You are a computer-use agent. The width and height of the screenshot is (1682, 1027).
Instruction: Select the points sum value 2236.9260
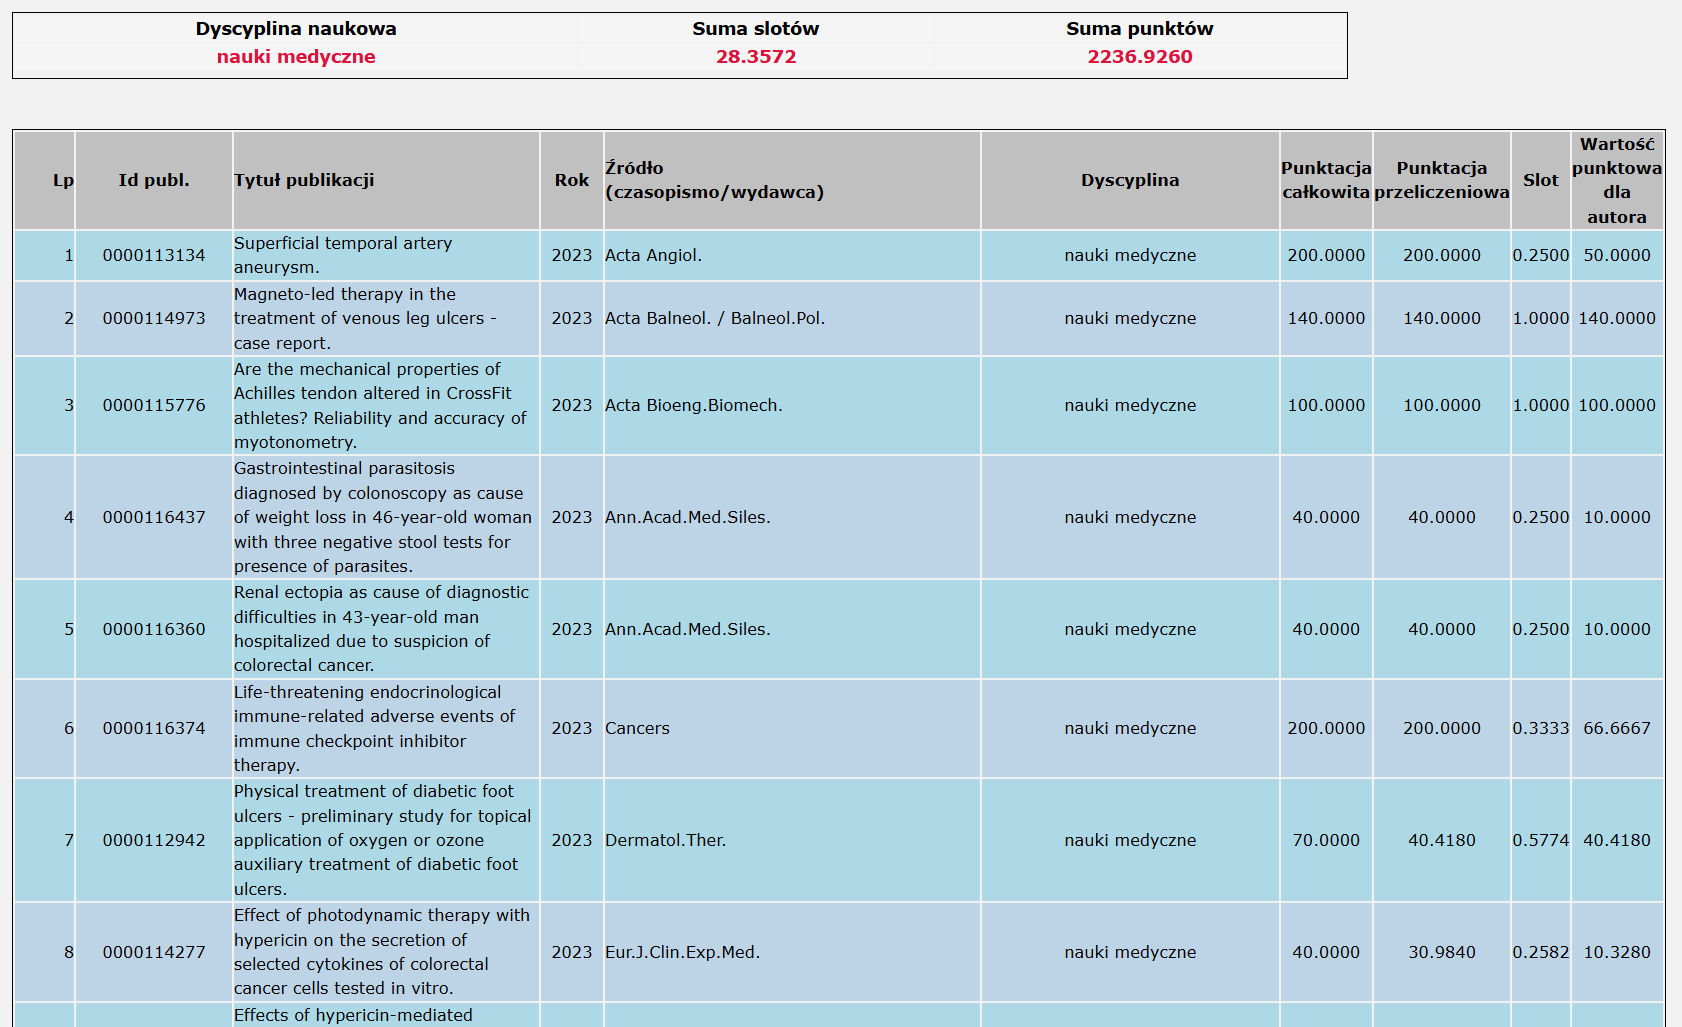1139,57
